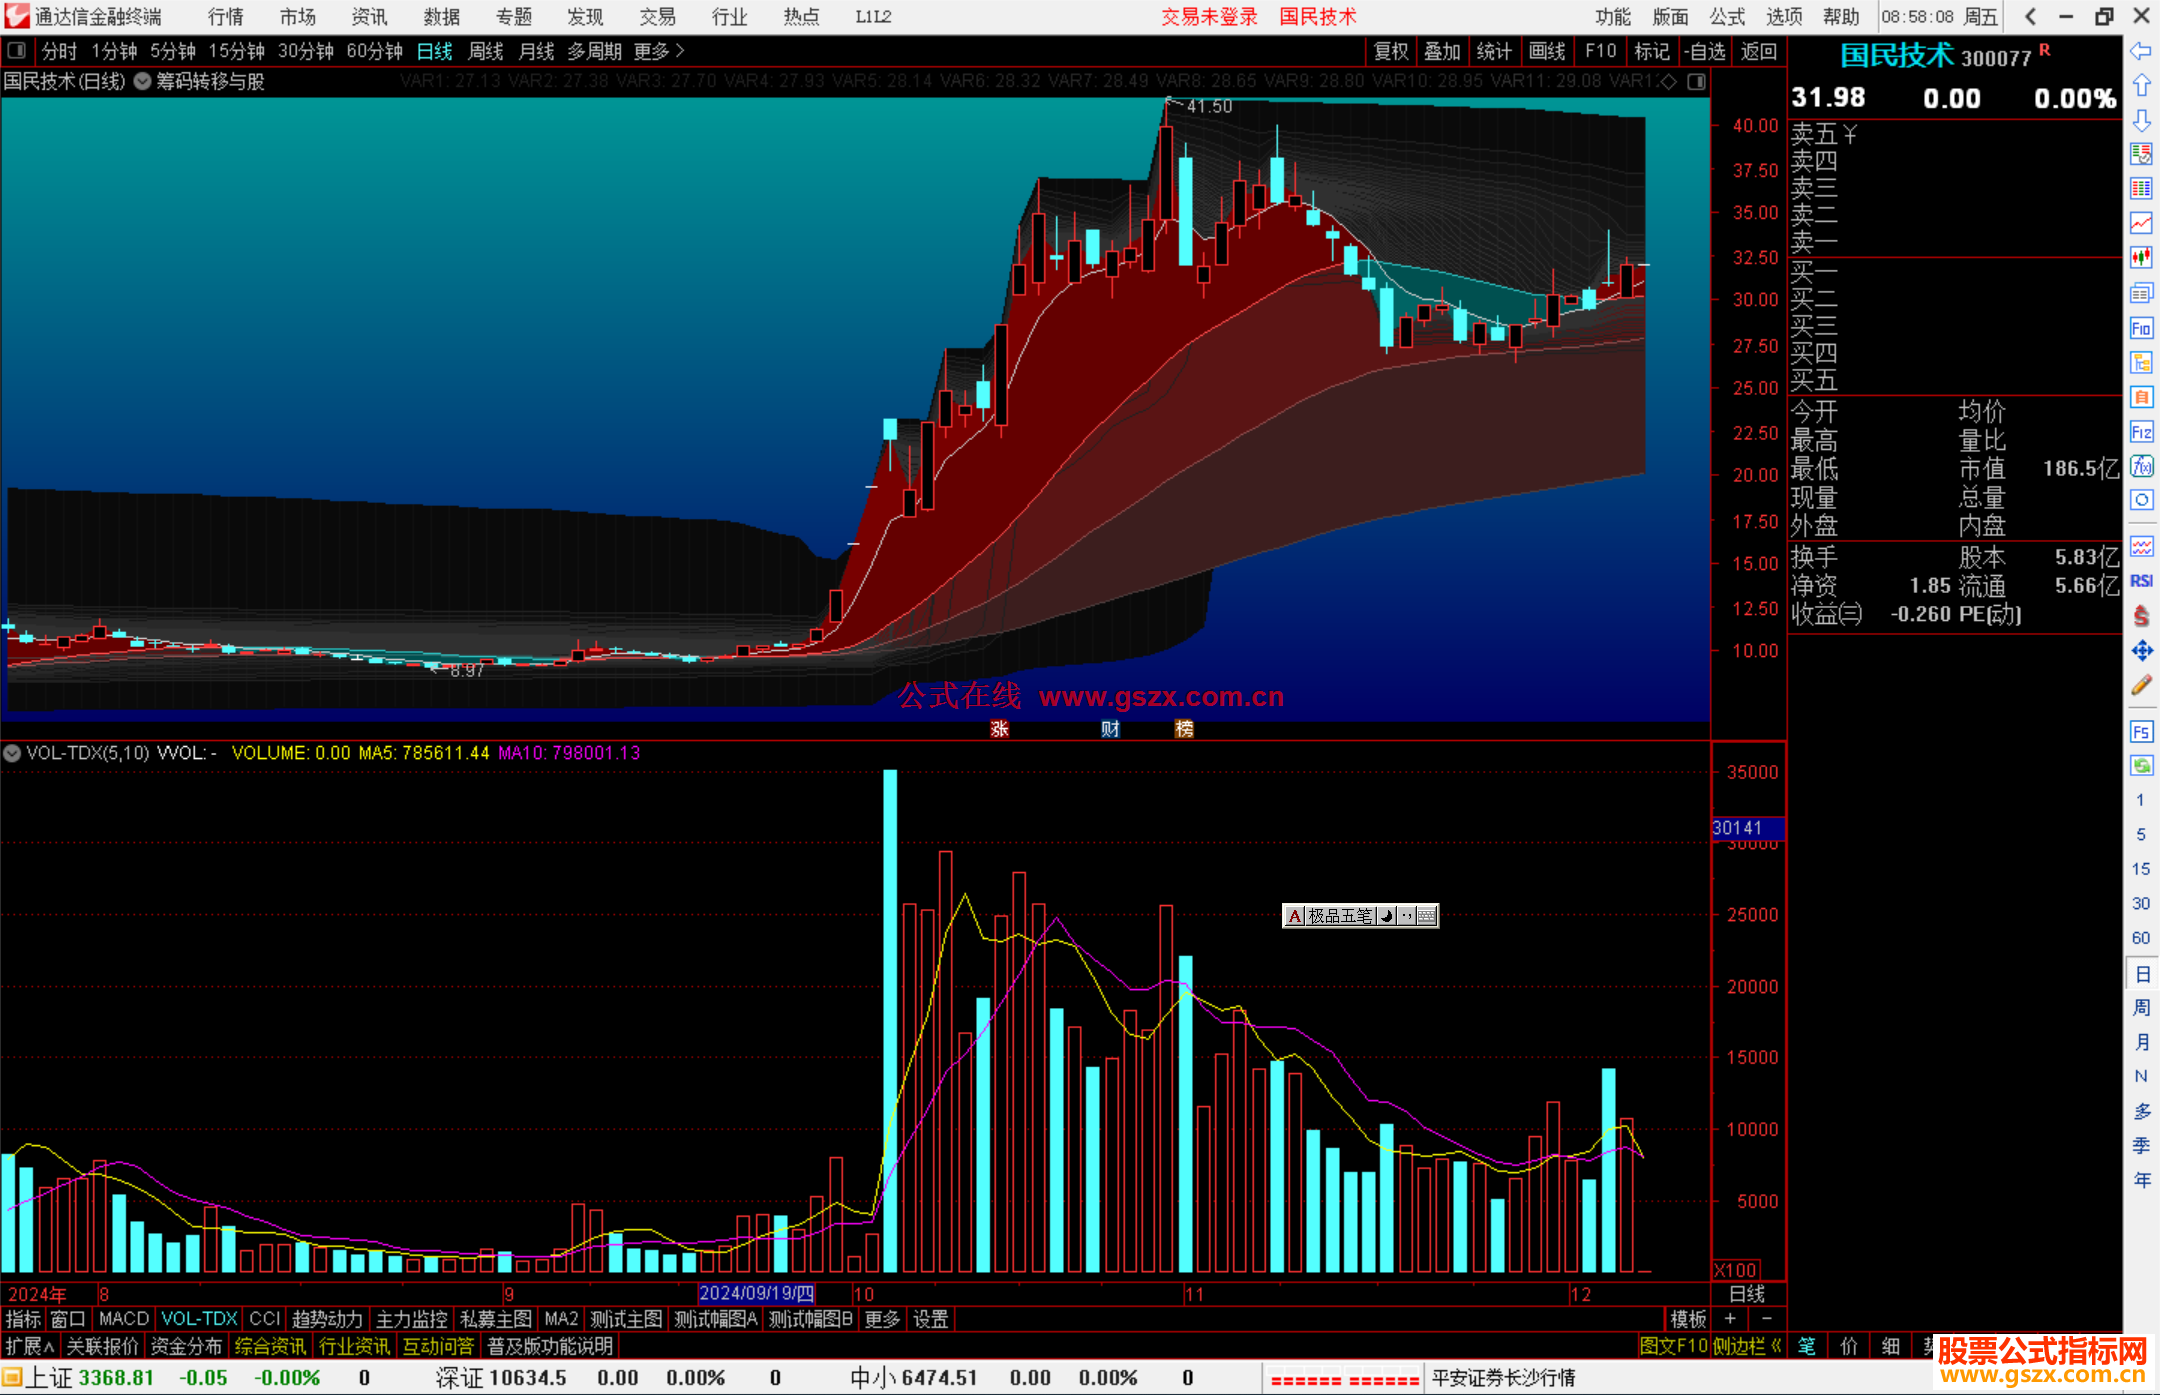2160x1395 pixels.
Task: Toggle the layout square icon beside 分时
Action: pos(16,51)
